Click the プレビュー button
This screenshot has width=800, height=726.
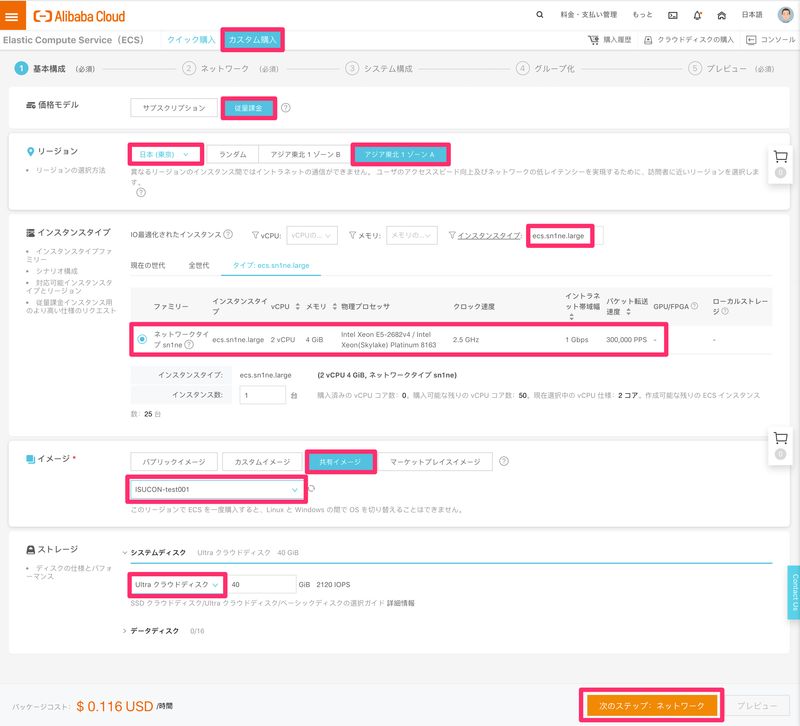[757, 706]
